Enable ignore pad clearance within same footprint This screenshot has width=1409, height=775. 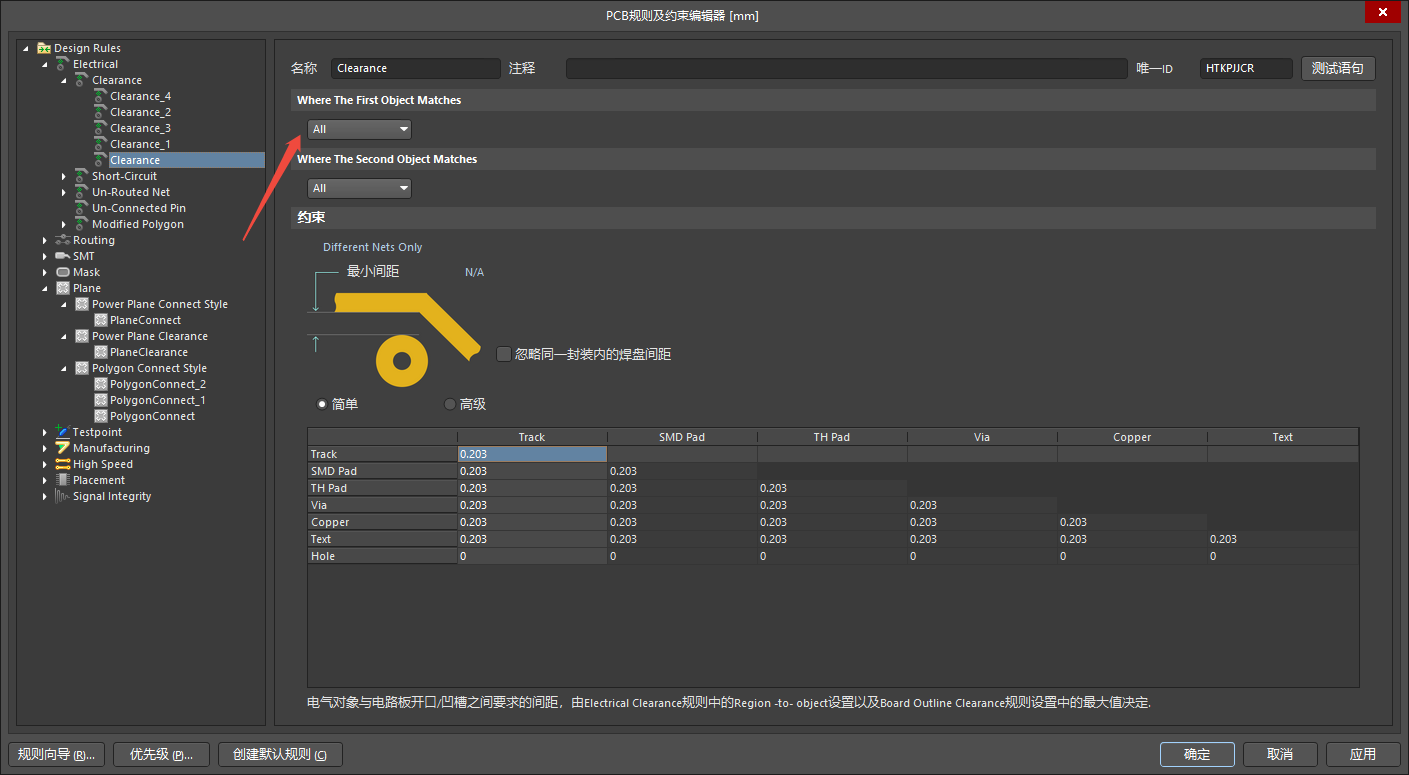click(504, 353)
